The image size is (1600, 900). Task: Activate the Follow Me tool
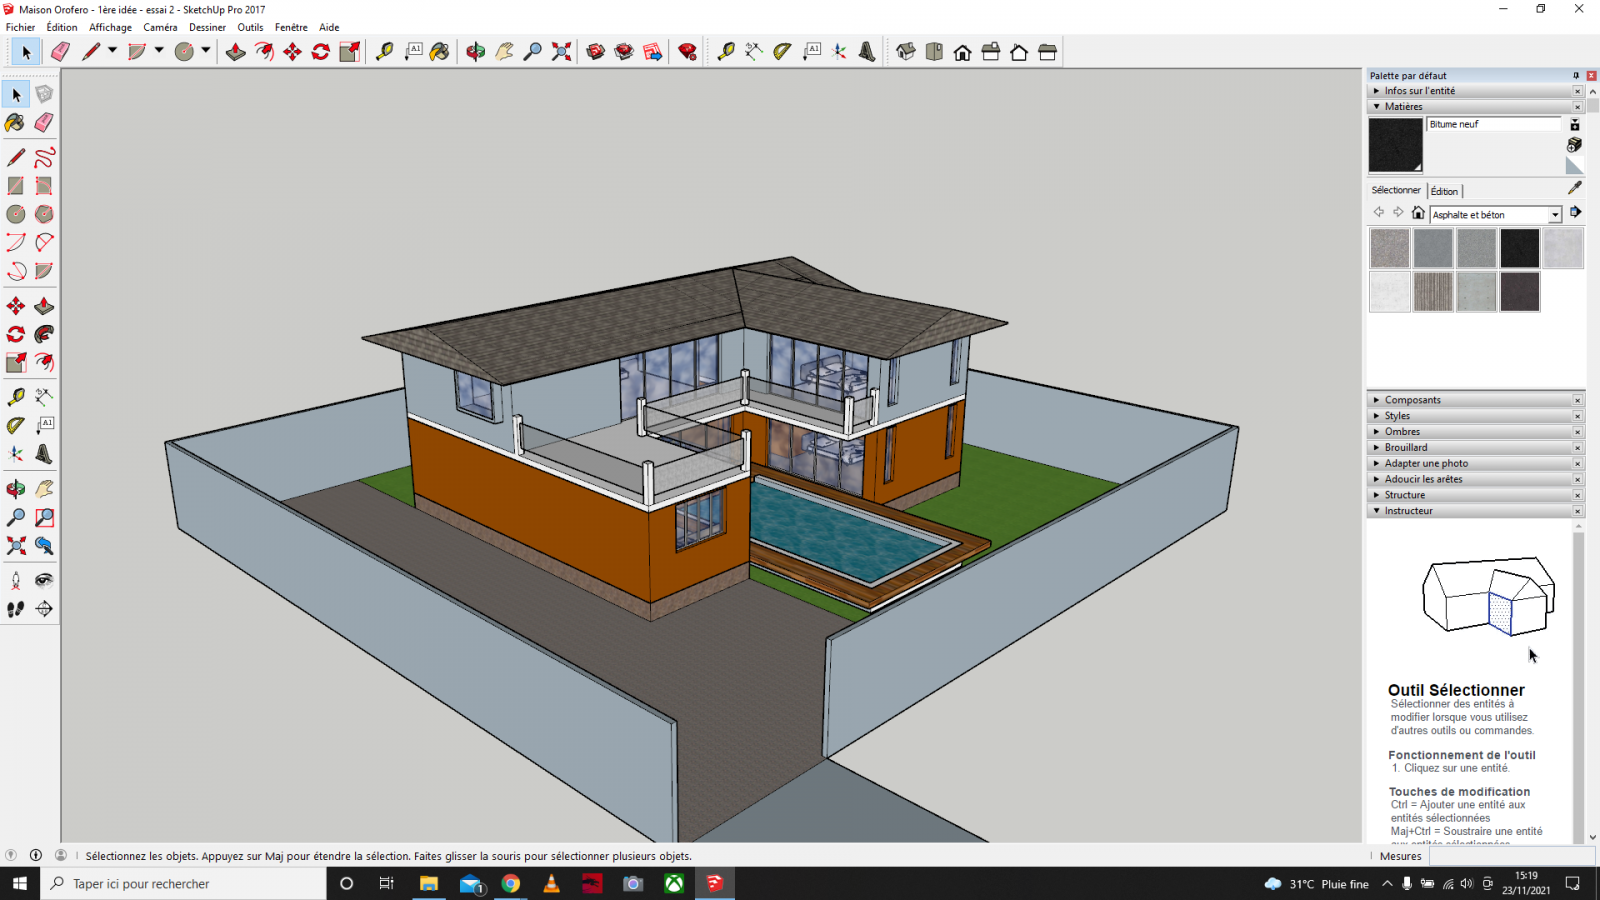click(44, 334)
